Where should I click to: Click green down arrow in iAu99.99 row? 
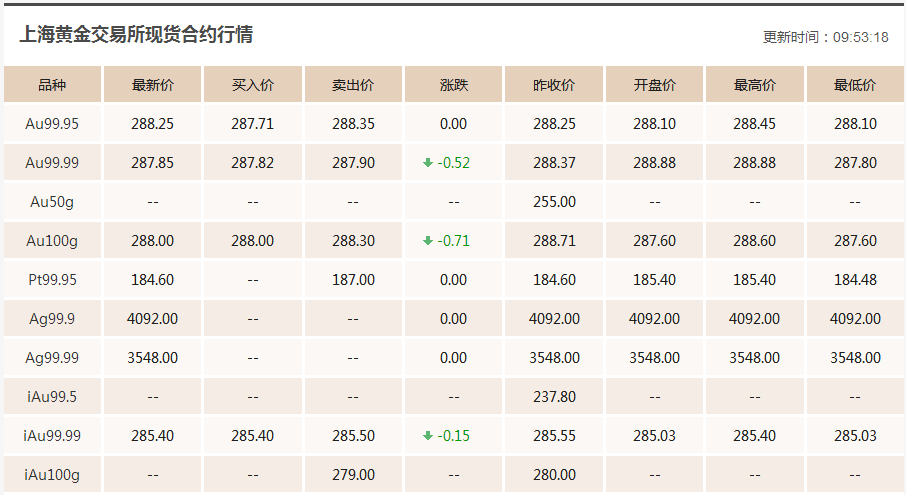[x=428, y=436]
